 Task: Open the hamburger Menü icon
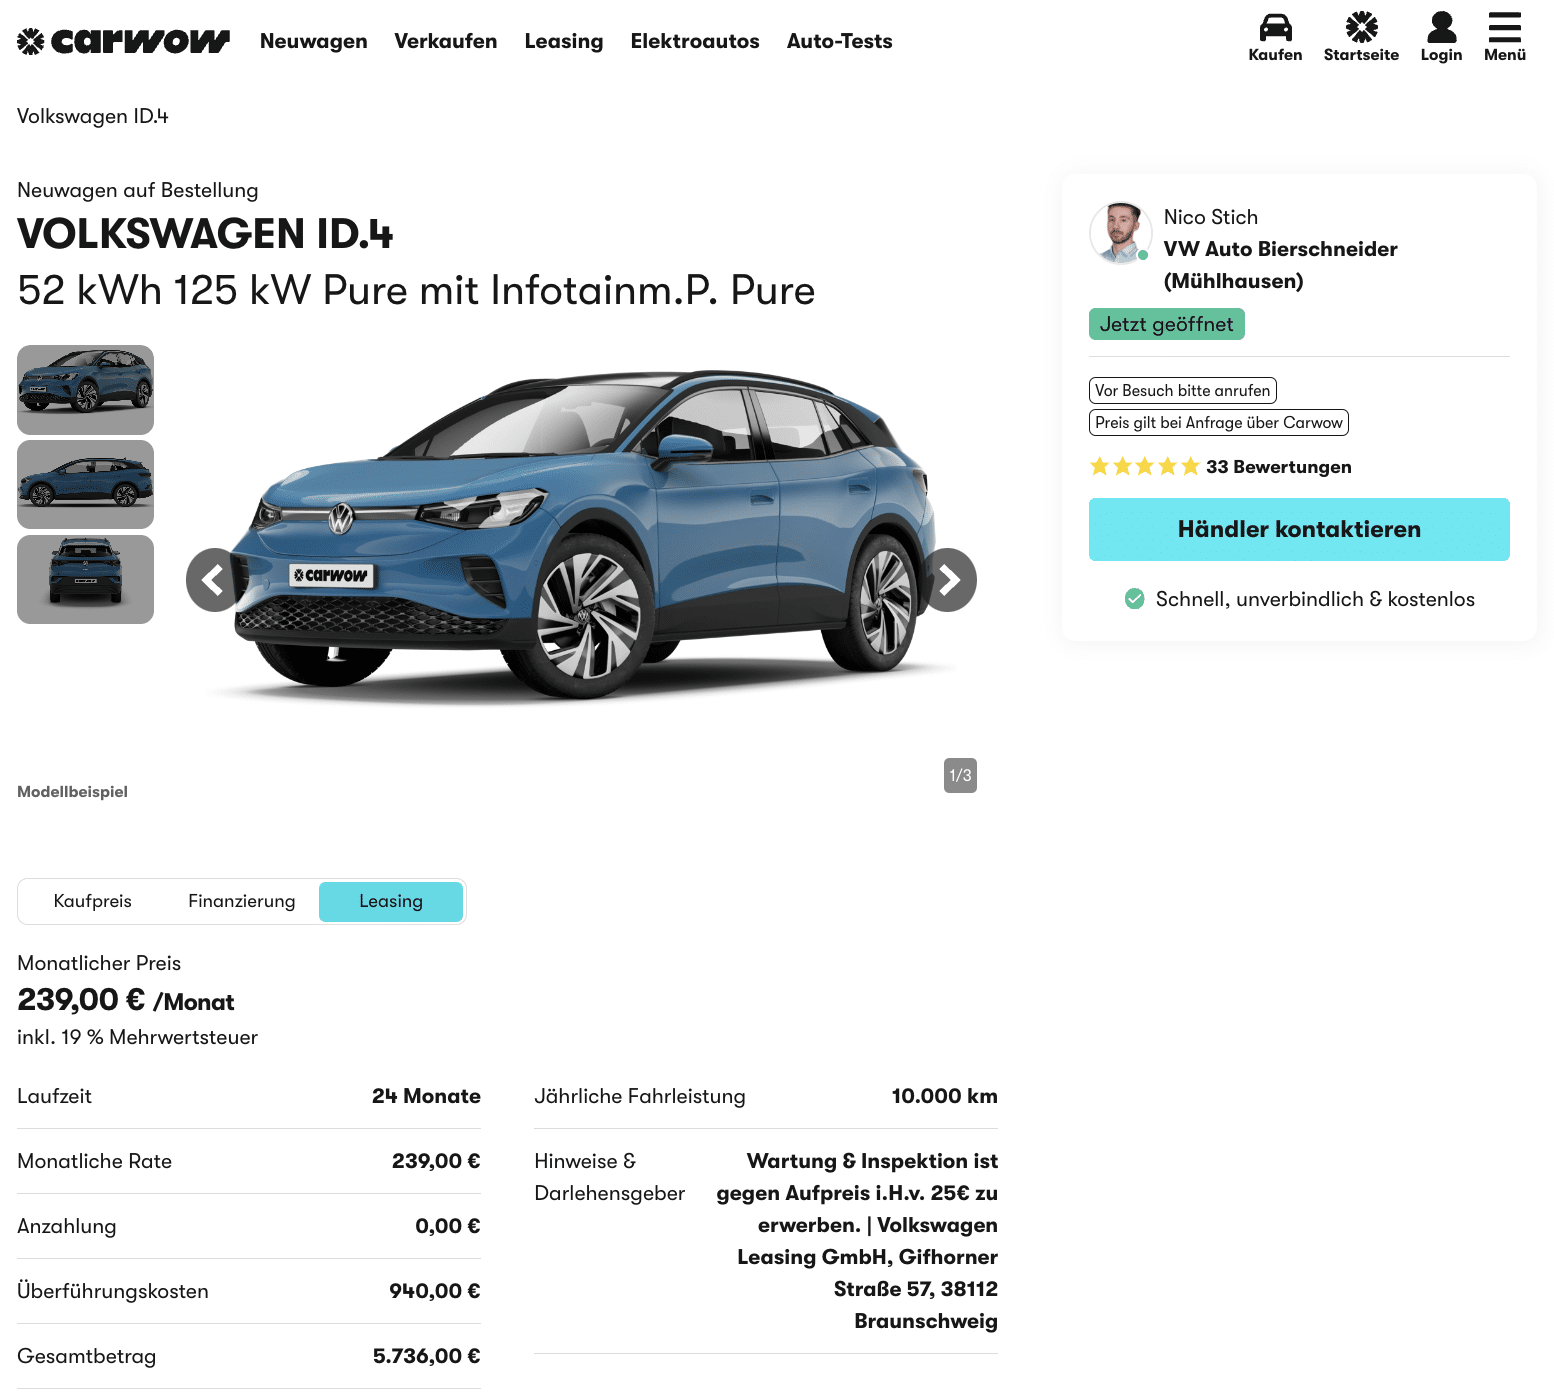[x=1504, y=27]
